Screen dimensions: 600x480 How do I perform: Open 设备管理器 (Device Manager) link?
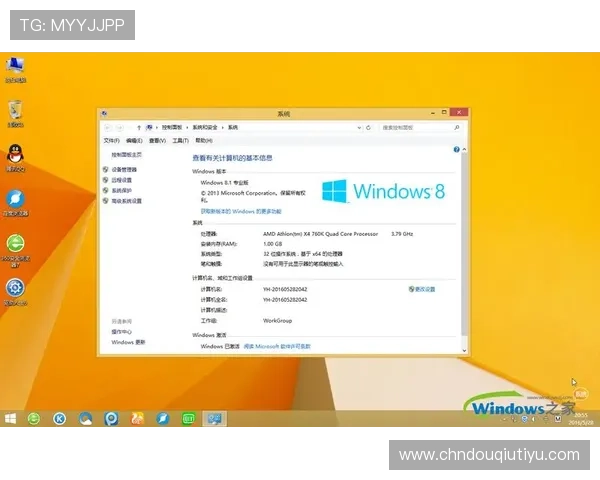click(125, 170)
